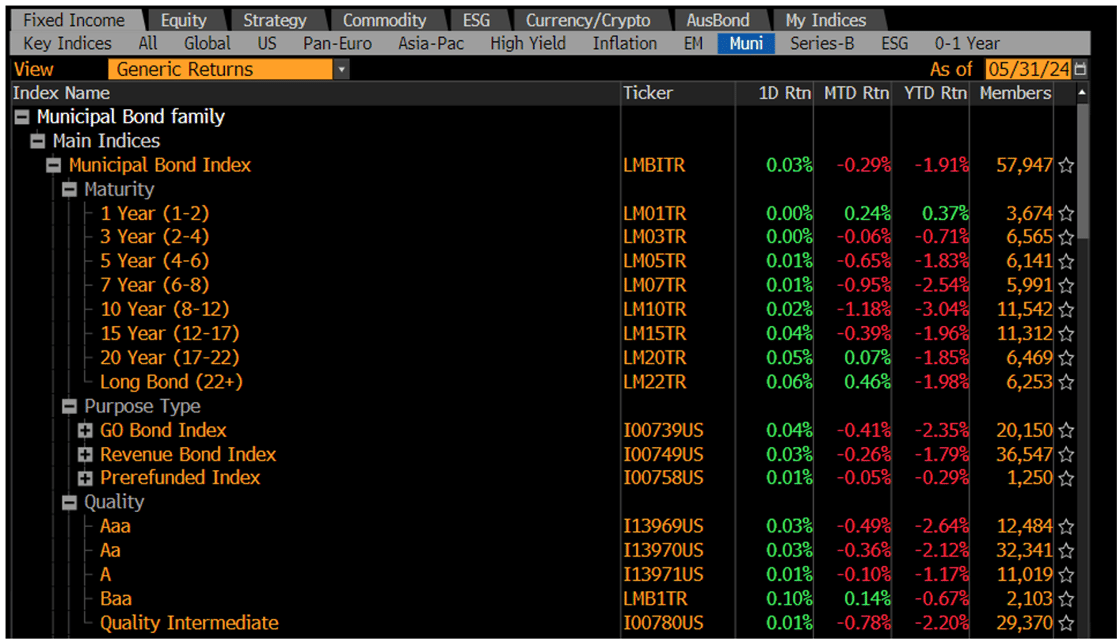Star the Long Bond (22+) row
Screen dimensions: 1120x641
[1065, 382]
